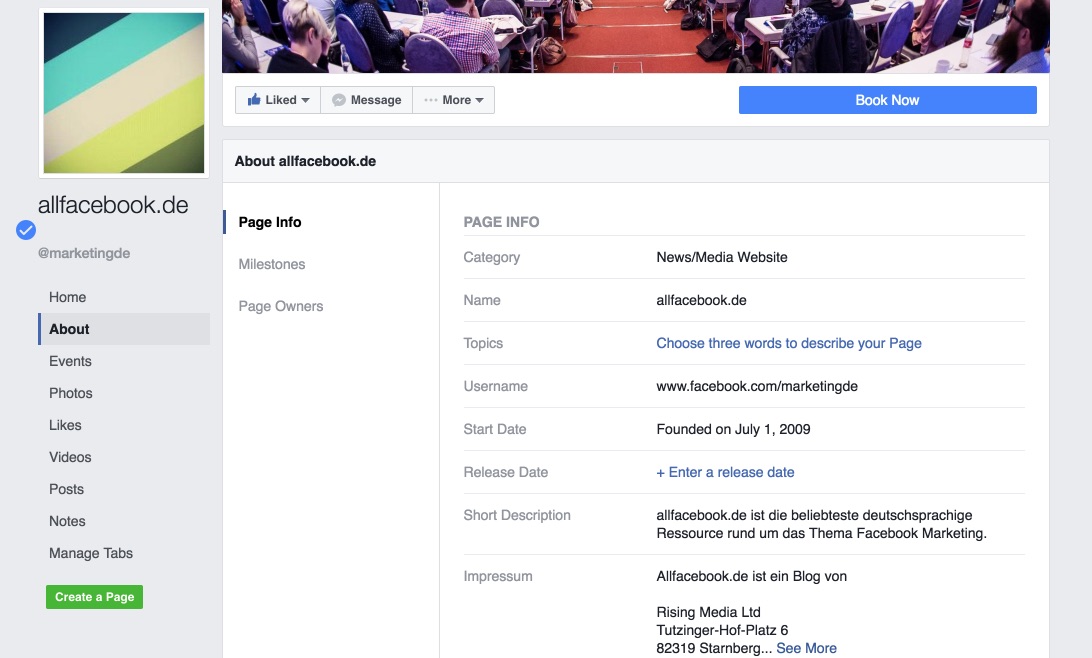The height and width of the screenshot is (658, 1092).
Task: Open the striped profile picture
Action: pos(124,93)
